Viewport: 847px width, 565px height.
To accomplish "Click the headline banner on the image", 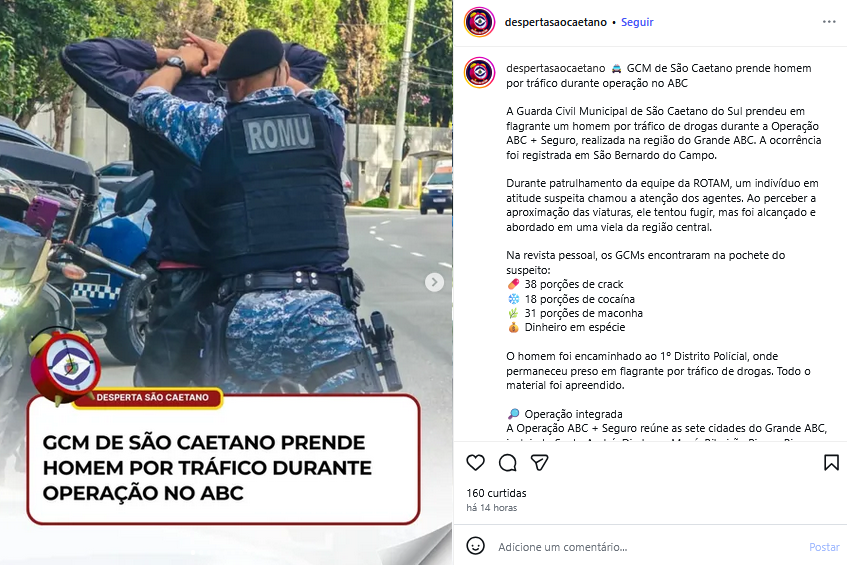I will pos(223,460).
